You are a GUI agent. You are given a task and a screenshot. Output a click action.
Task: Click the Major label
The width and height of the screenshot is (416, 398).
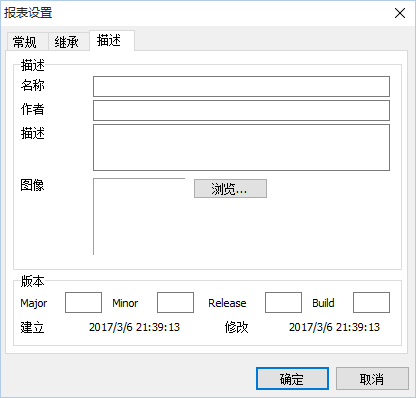click(x=34, y=303)
